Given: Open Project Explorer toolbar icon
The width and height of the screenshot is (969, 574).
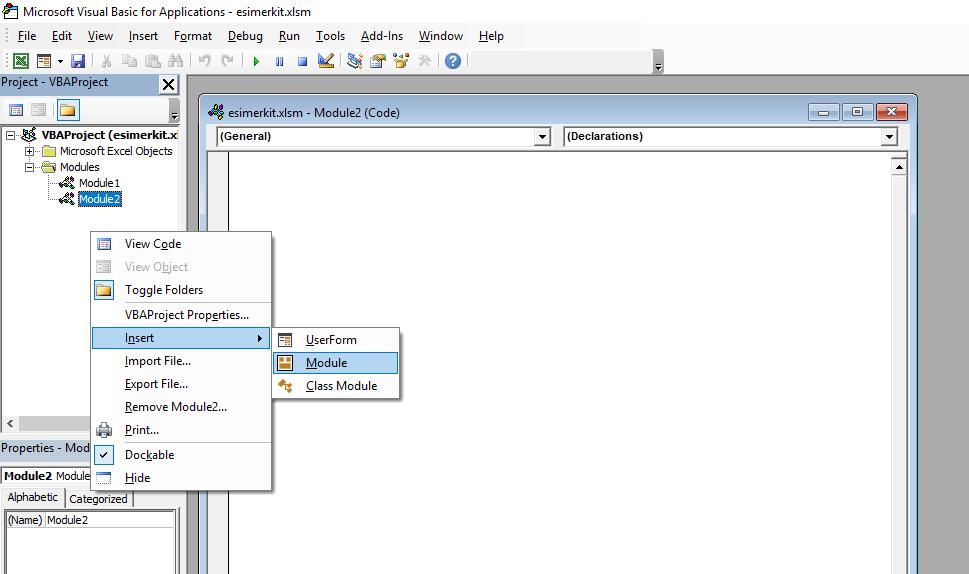Looking at the screenshot, I should [355, 61].
